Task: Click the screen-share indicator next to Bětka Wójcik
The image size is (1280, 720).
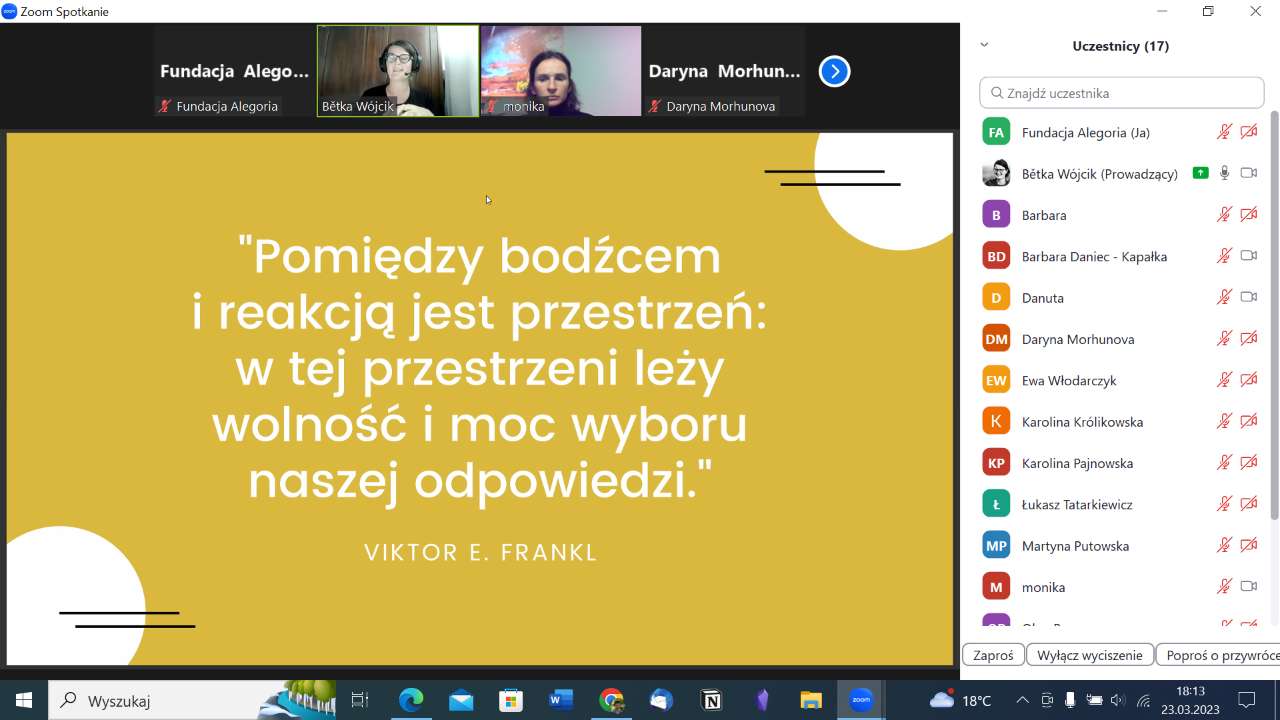Action: click(1200, 173)
